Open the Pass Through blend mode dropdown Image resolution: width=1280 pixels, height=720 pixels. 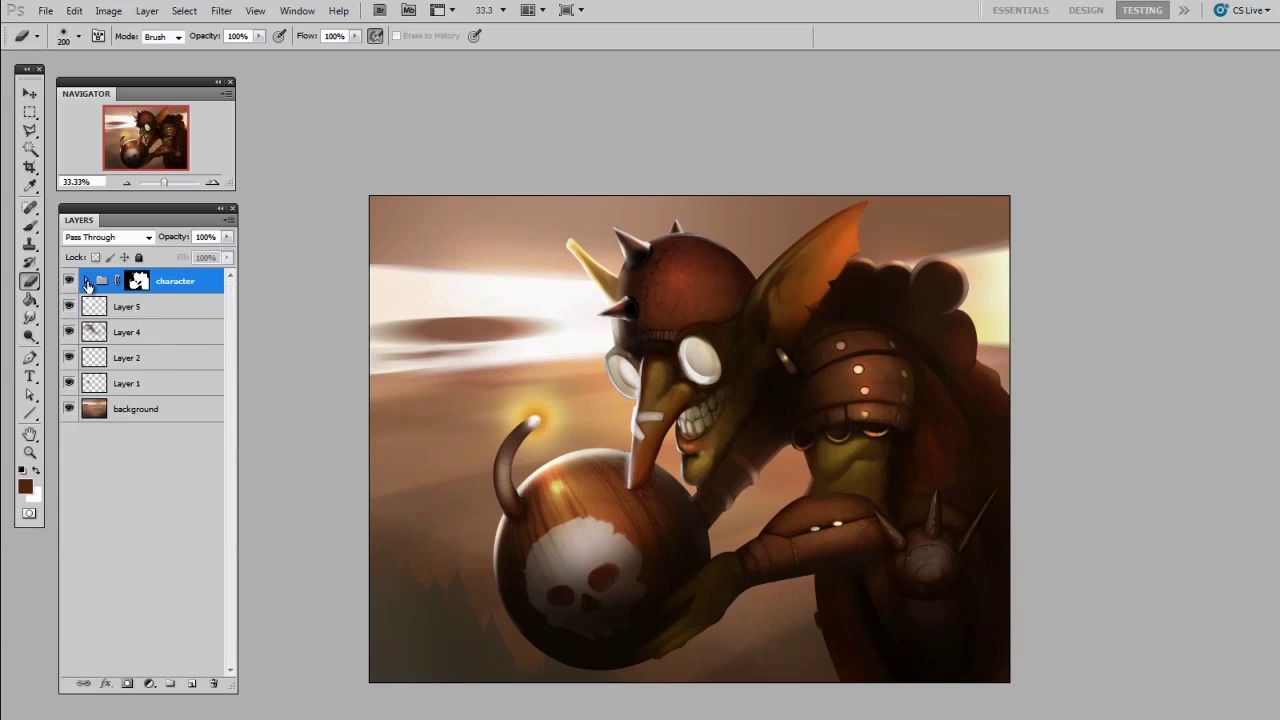(x=108, y=237)
